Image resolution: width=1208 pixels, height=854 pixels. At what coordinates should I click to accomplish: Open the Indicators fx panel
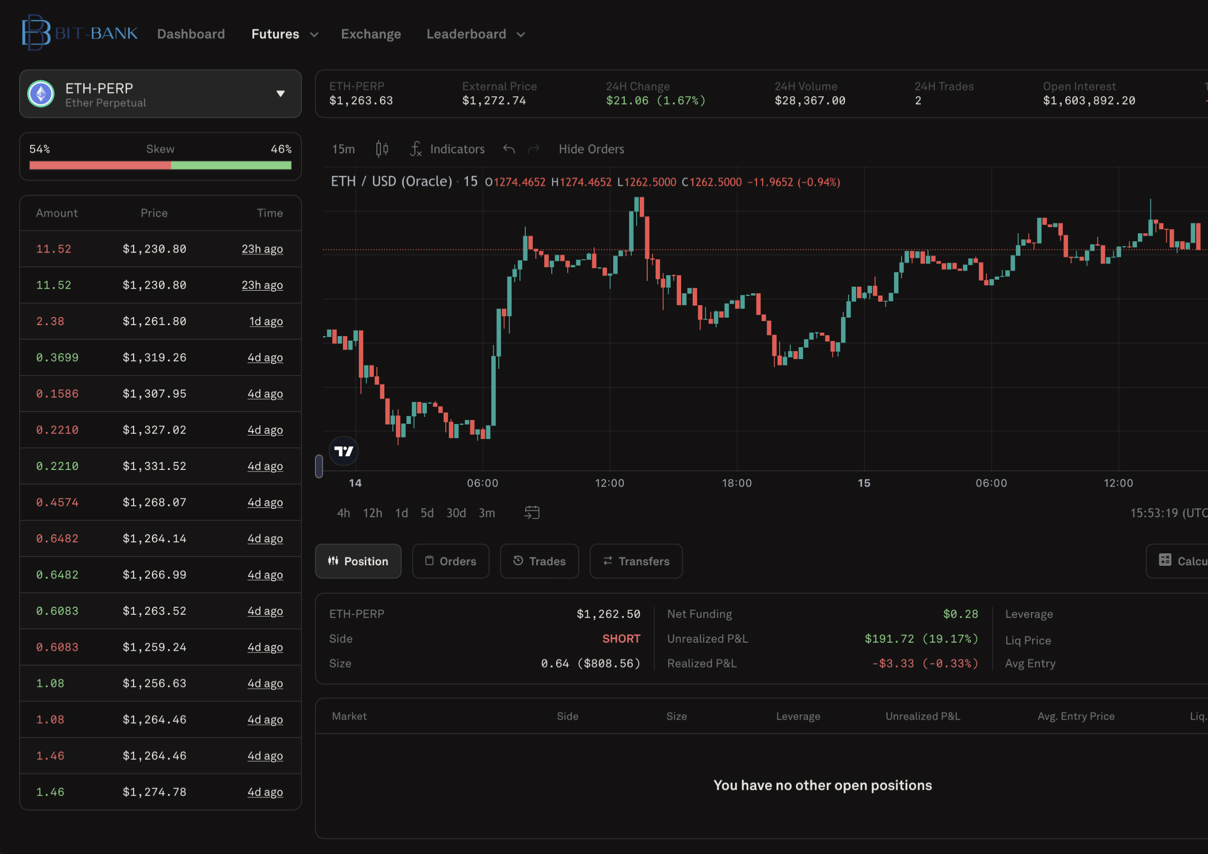point(446,148)
